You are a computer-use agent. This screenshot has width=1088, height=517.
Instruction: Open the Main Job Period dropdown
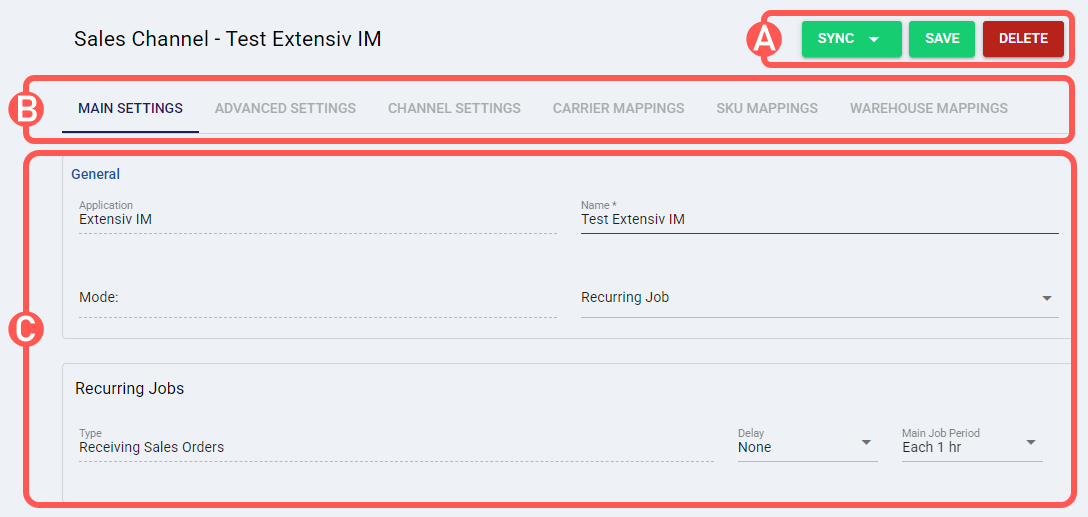[972, 444]
